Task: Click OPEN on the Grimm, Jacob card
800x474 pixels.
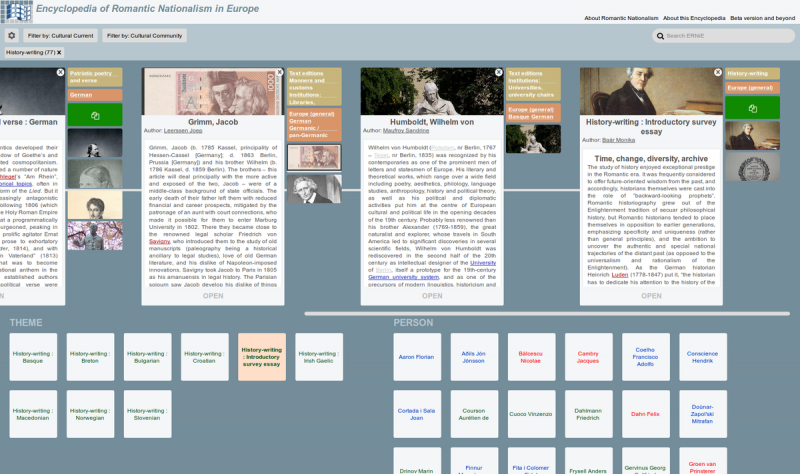Action: click(213, 296)
